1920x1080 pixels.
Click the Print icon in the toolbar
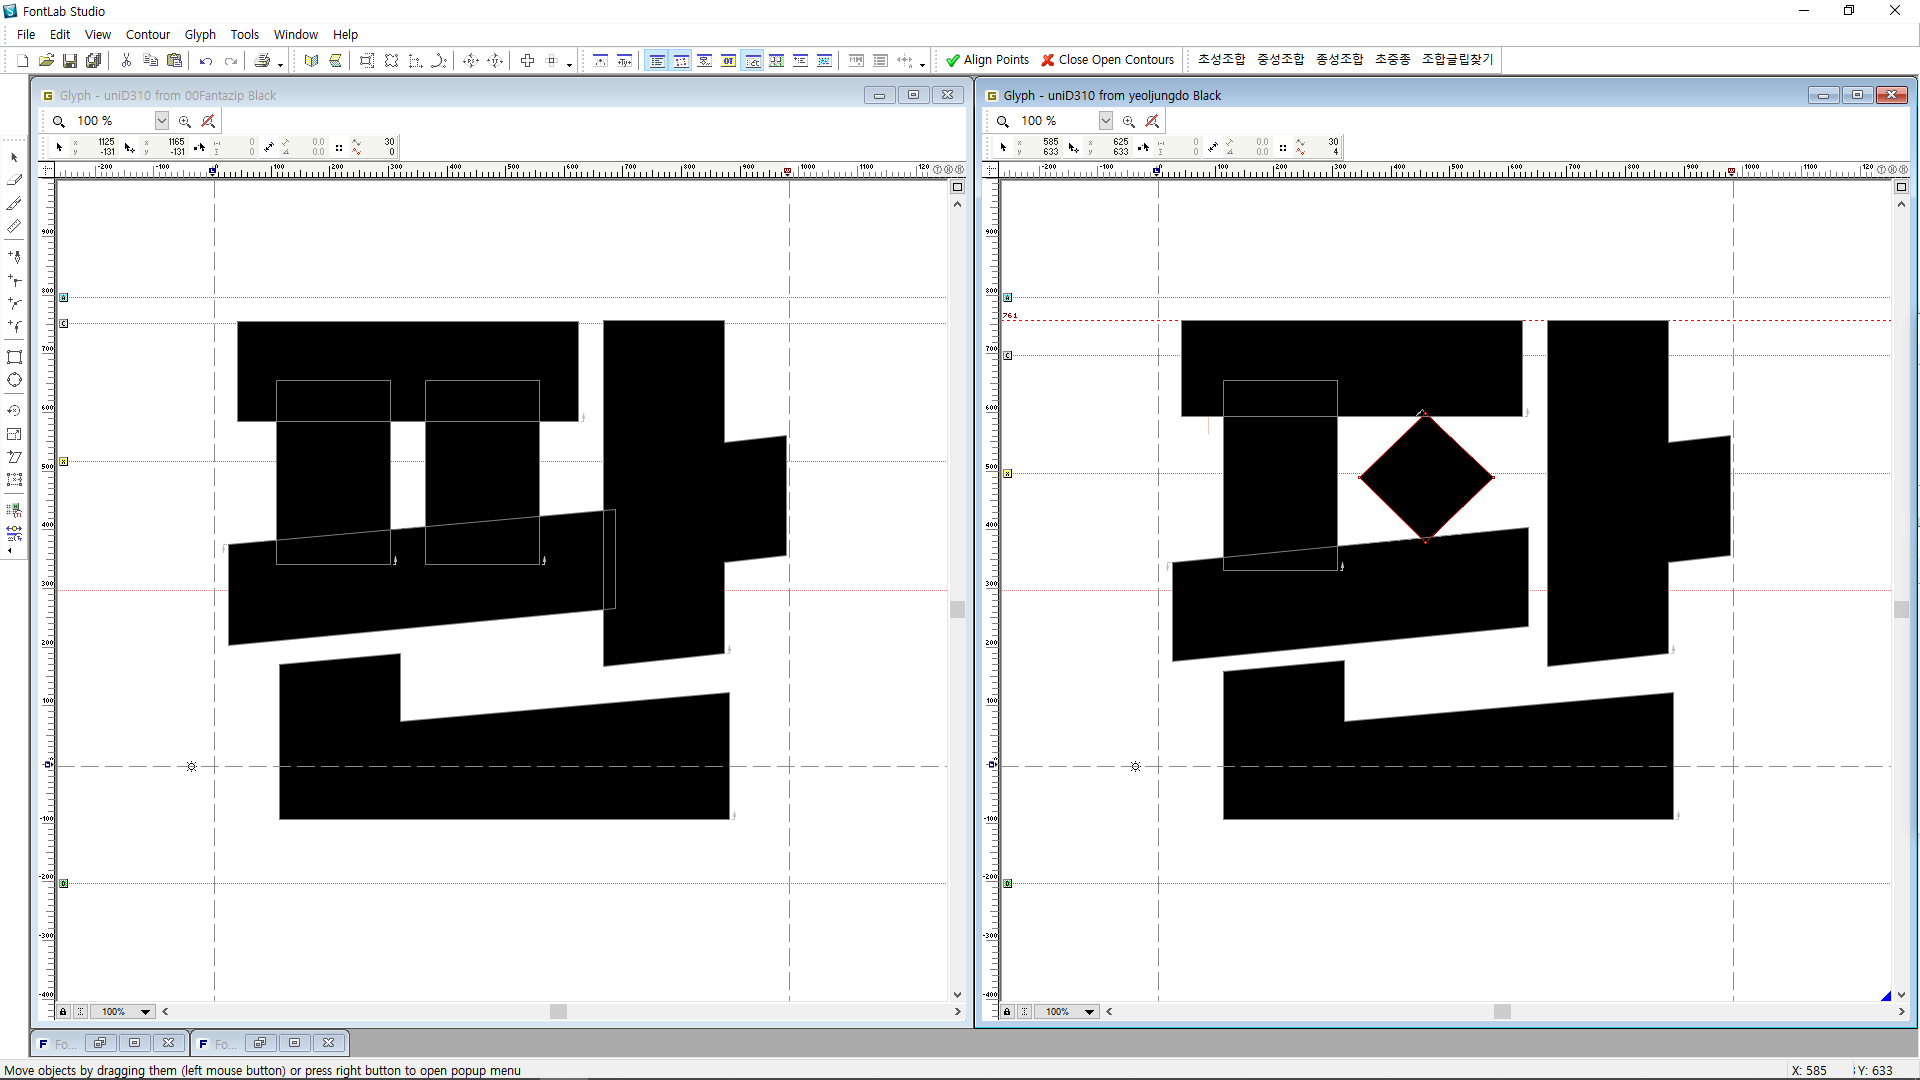(x=262, y=61)
